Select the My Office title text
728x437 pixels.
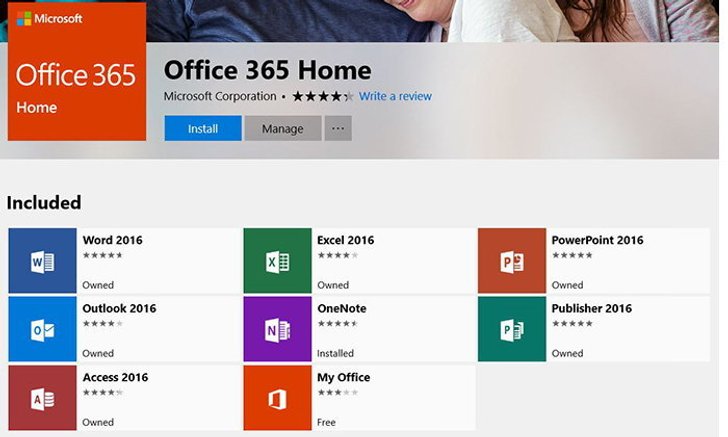[x=344, y=378]
